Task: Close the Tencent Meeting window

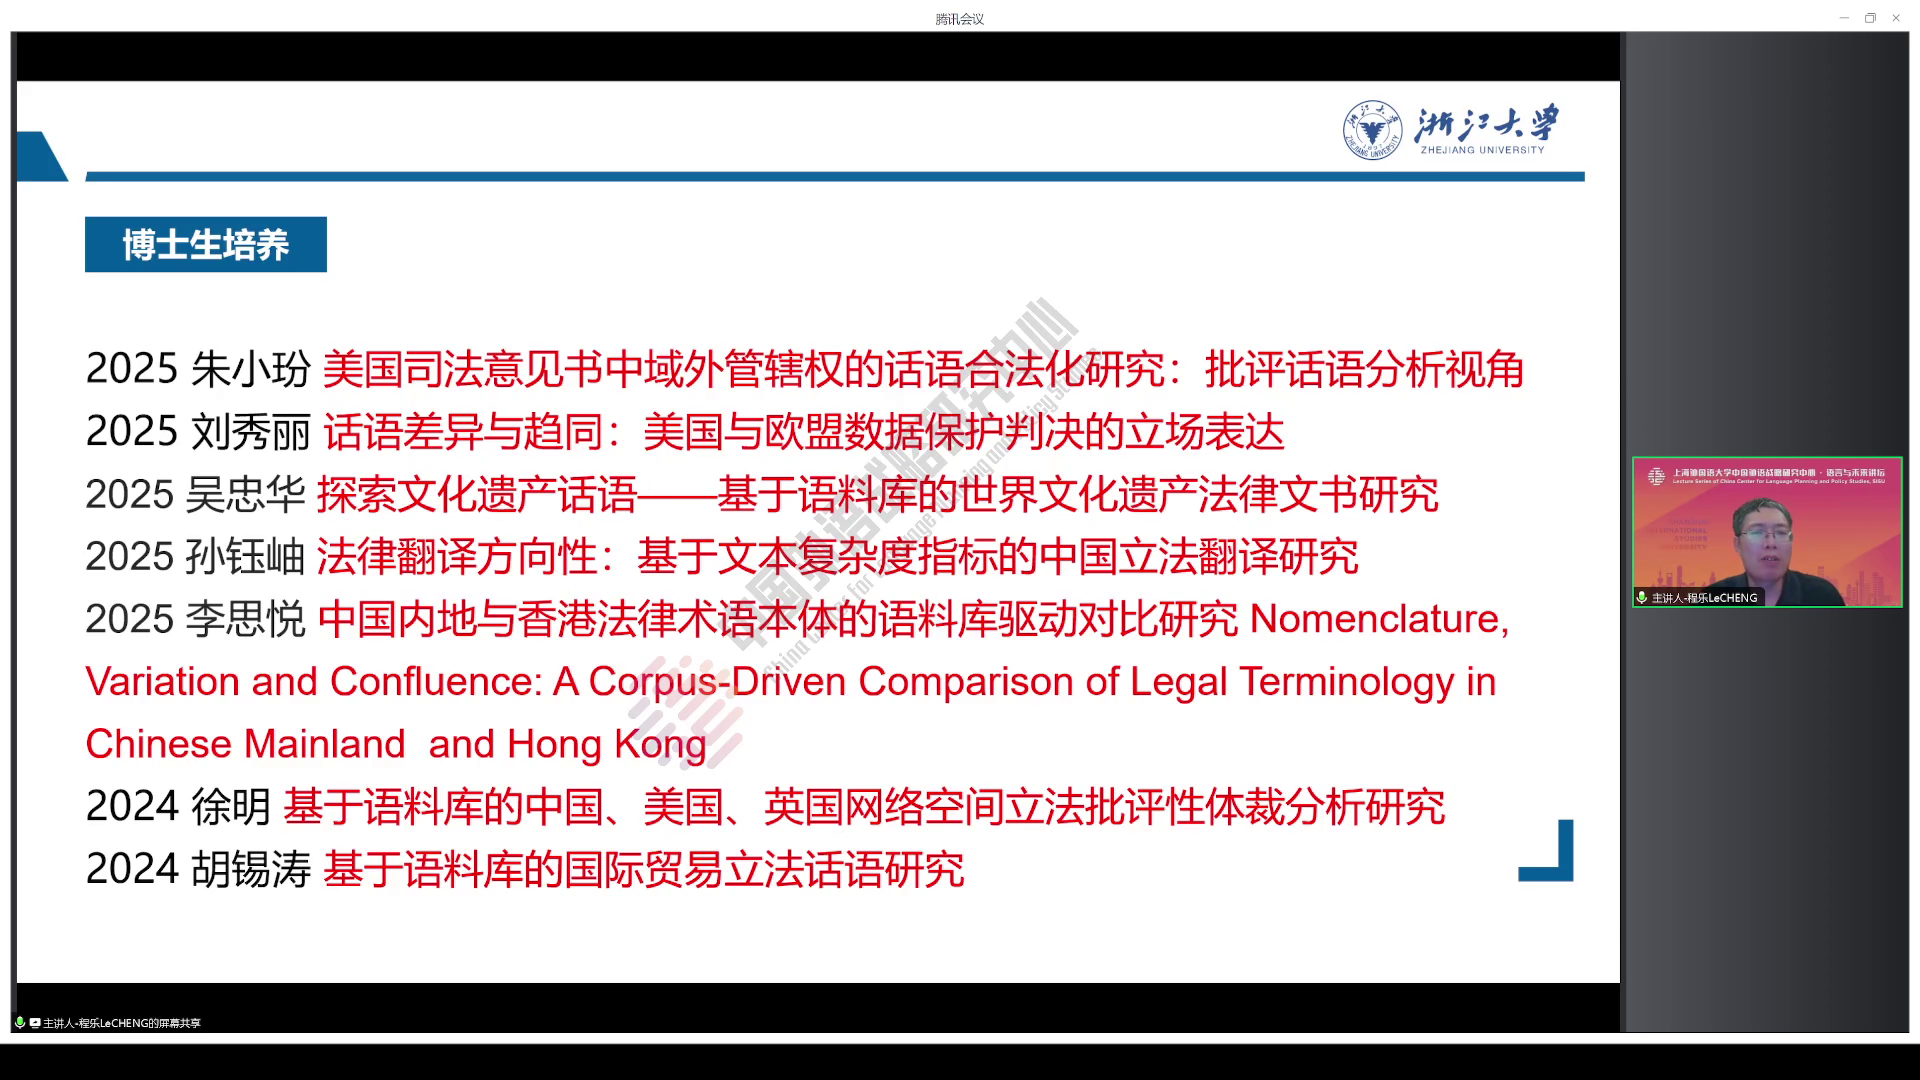Action: pyautogui.click(x=1896, y=18)
